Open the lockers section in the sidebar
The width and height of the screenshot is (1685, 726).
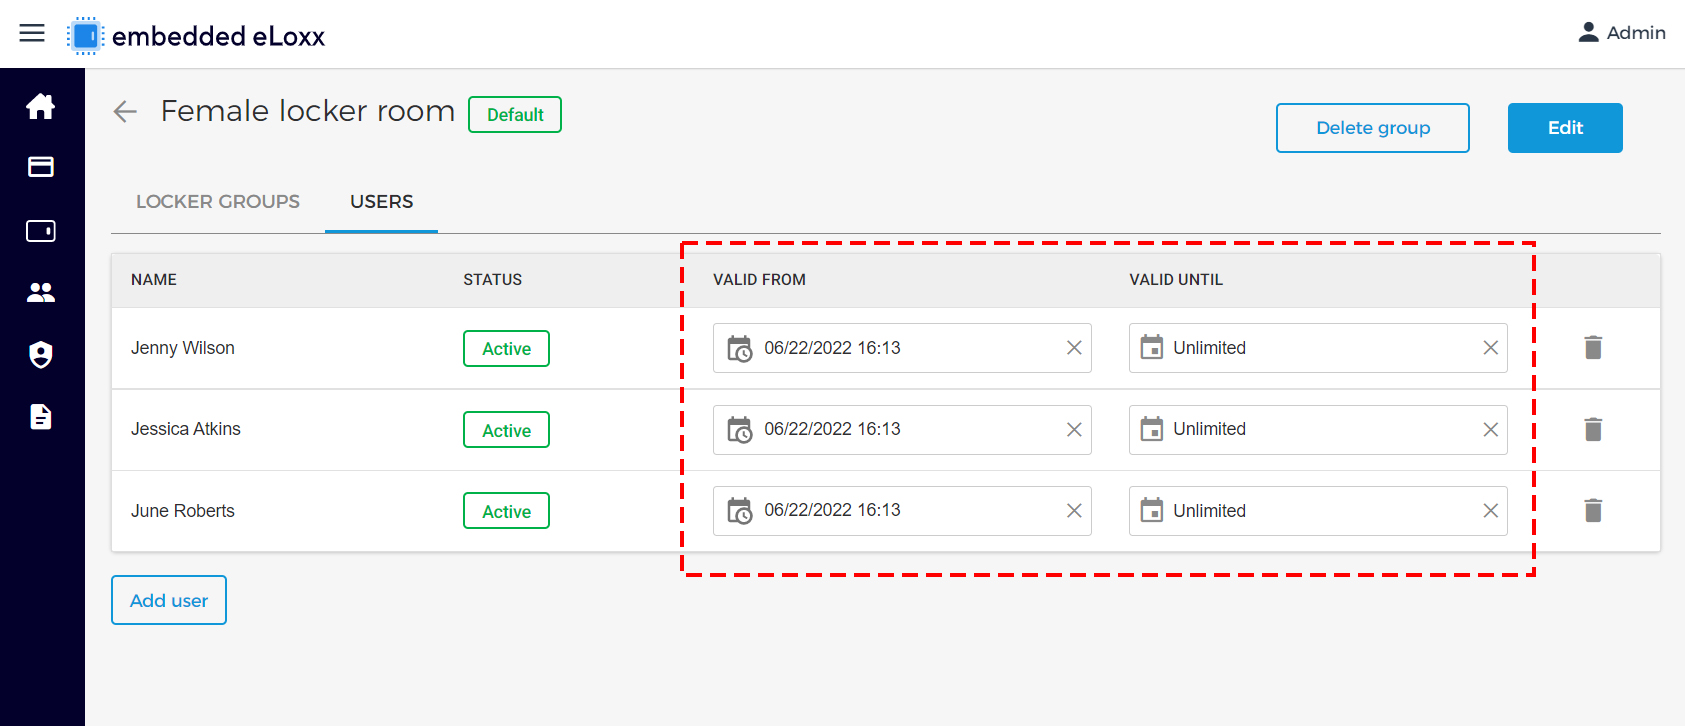pos(41,231)
